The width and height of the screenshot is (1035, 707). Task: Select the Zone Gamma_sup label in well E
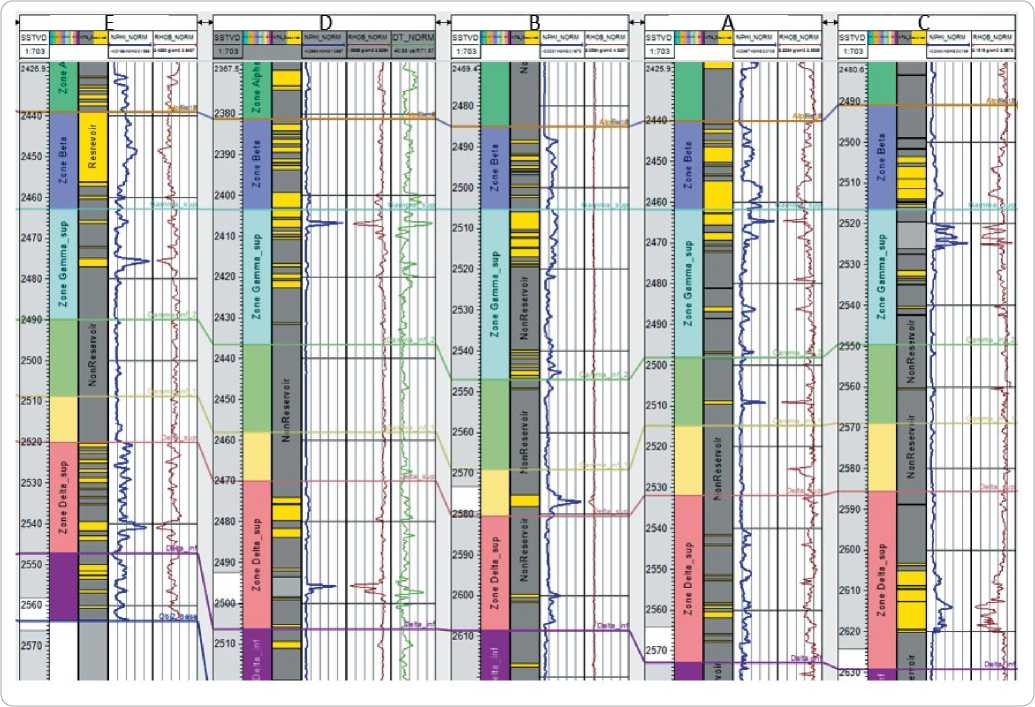tap(63, 263)
